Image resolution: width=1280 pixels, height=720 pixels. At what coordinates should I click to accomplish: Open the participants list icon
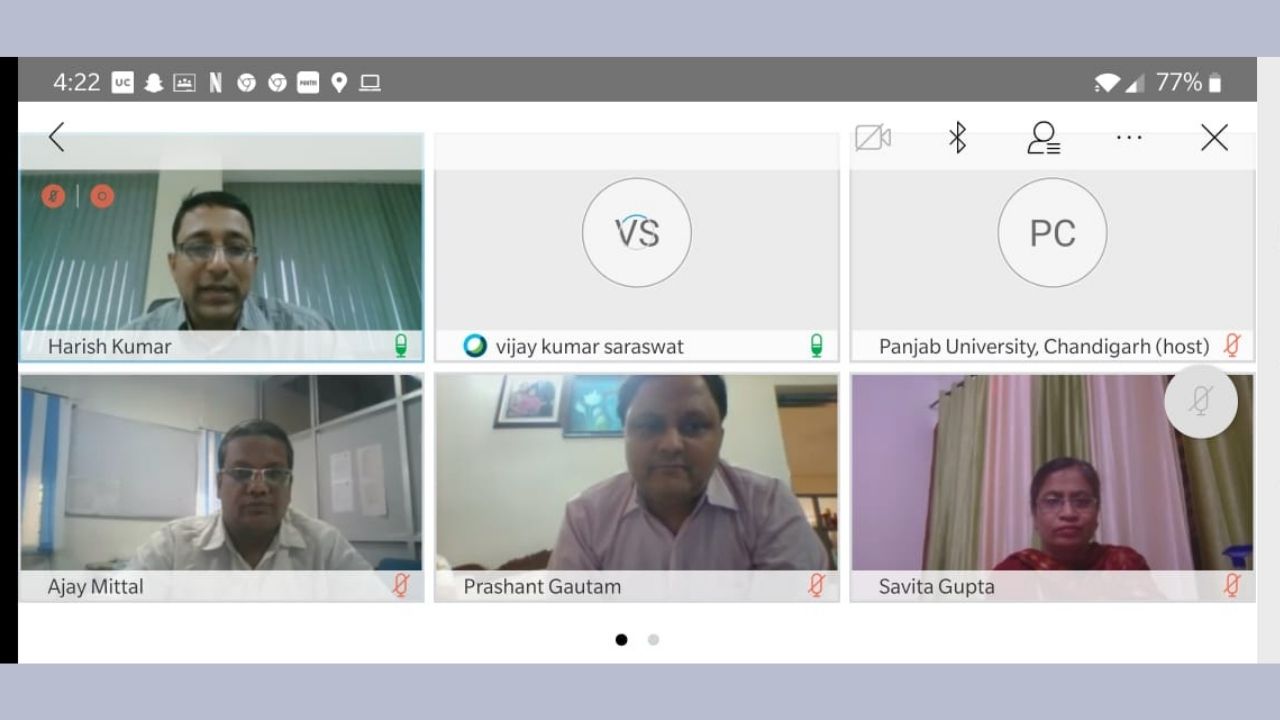point(1043,138)
